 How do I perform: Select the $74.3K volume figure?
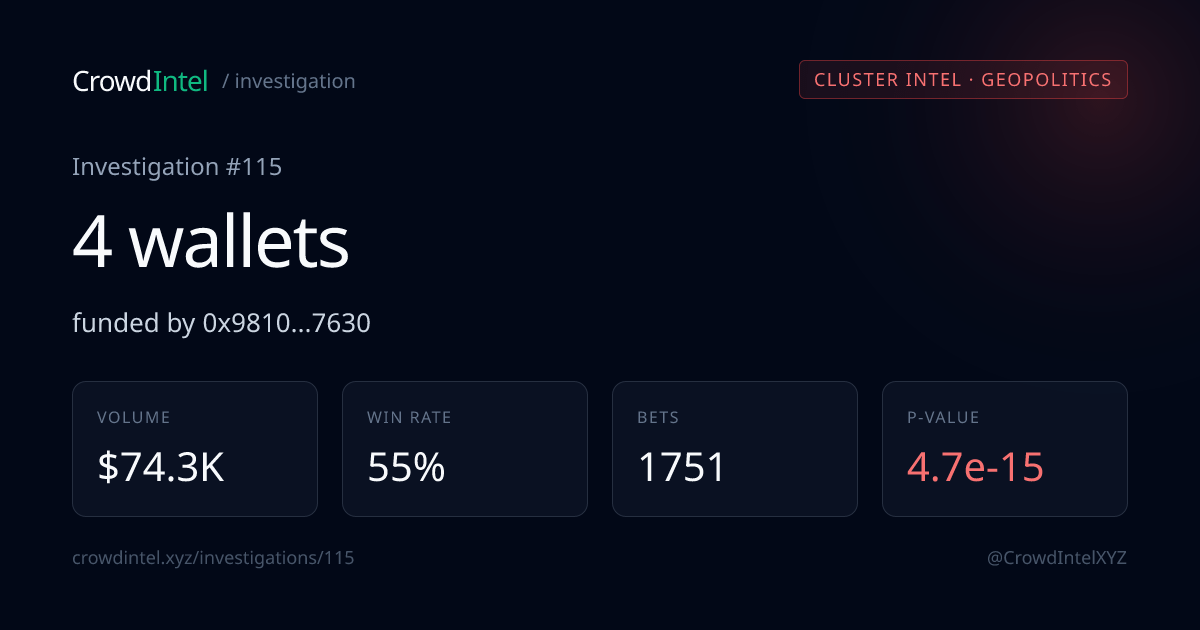161,467
